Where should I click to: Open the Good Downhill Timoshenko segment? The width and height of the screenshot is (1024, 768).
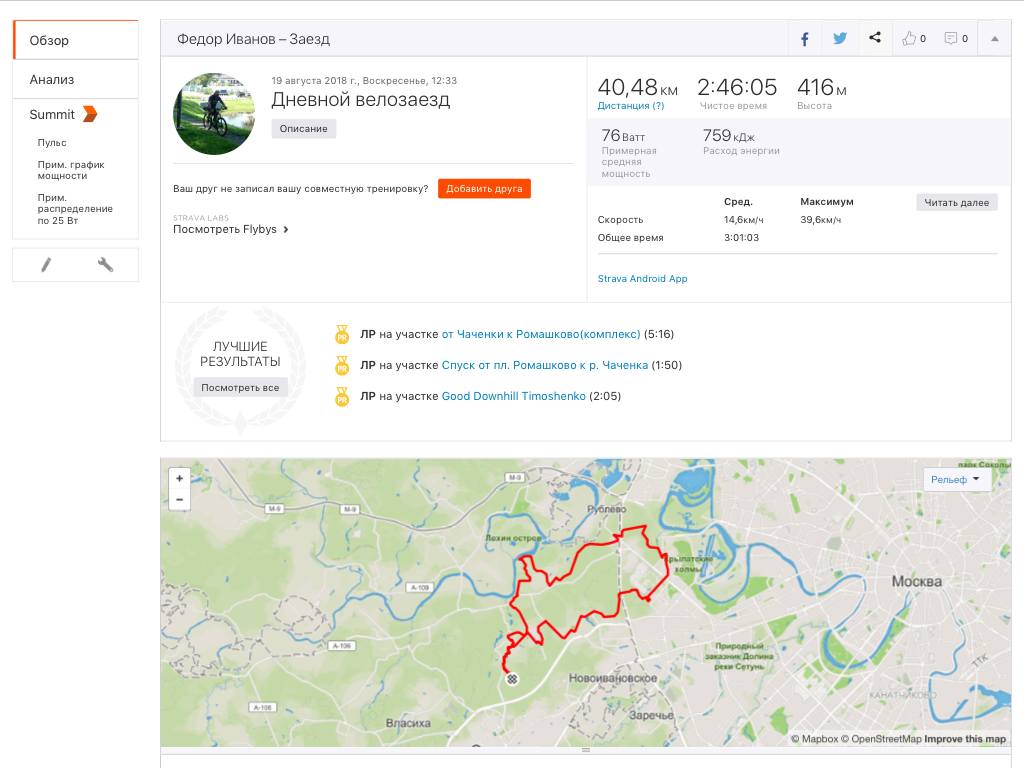(514, 397)
